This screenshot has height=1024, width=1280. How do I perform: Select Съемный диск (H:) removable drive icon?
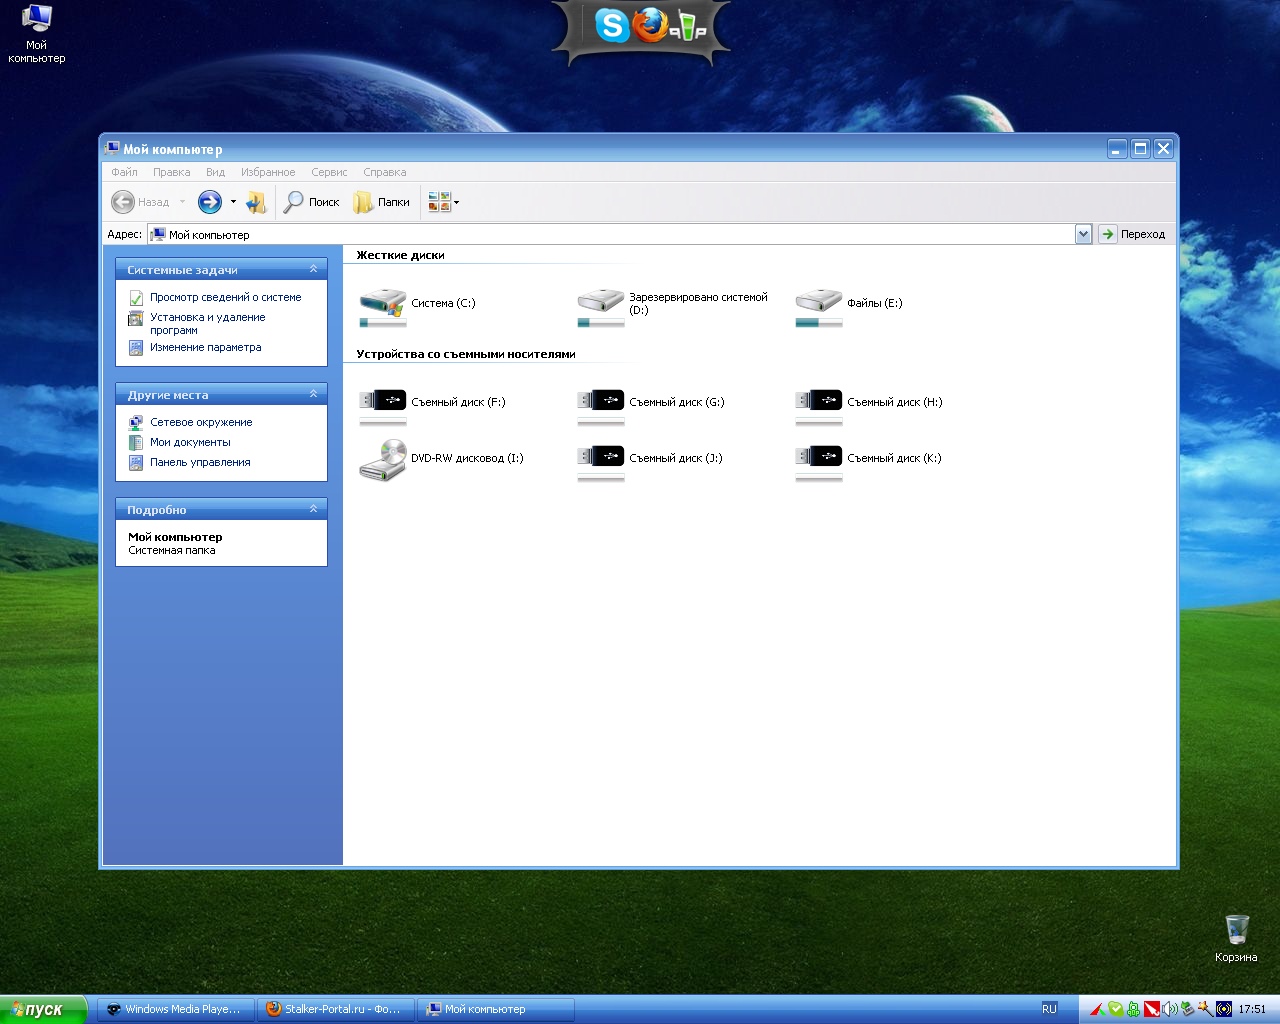[818, 405]
